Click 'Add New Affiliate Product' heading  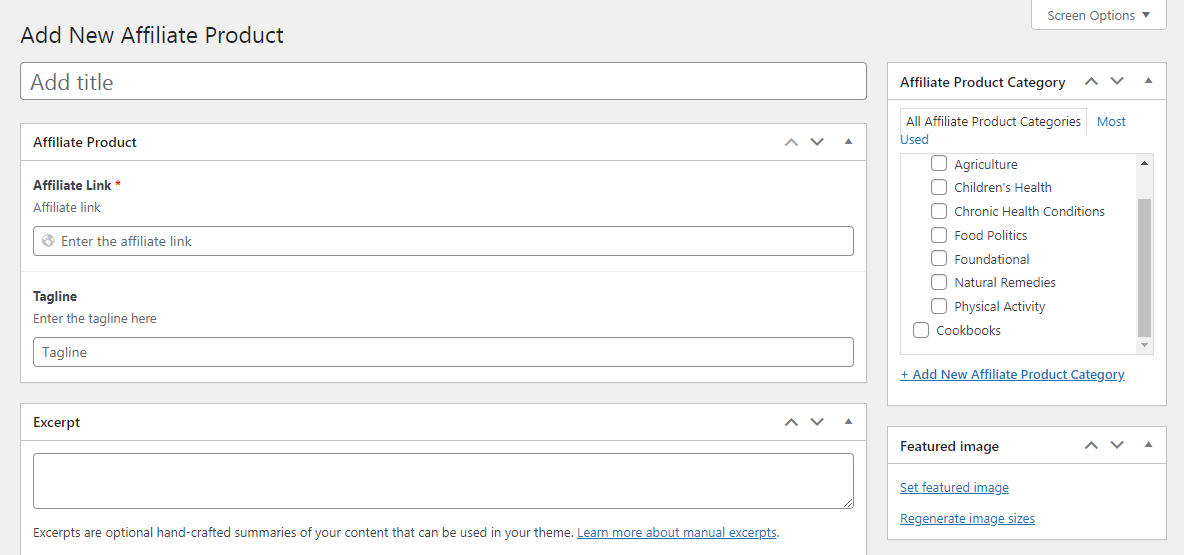(152, 35)
